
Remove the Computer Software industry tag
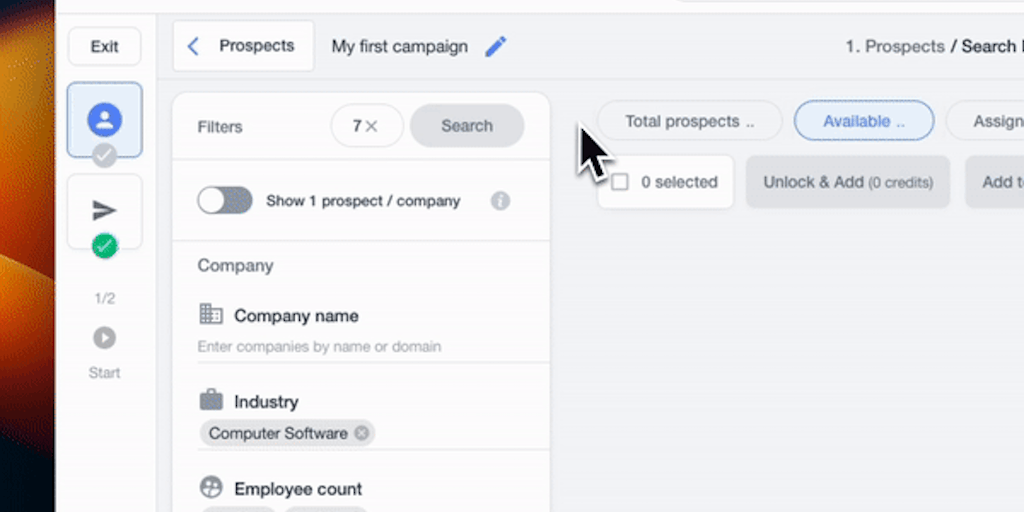tap(362, 433)
